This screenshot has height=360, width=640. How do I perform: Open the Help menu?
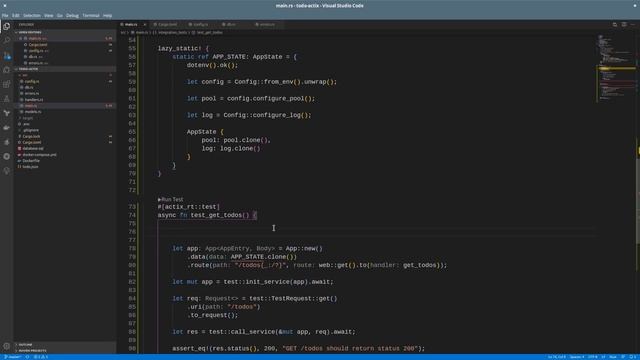[x=107, y=16]
